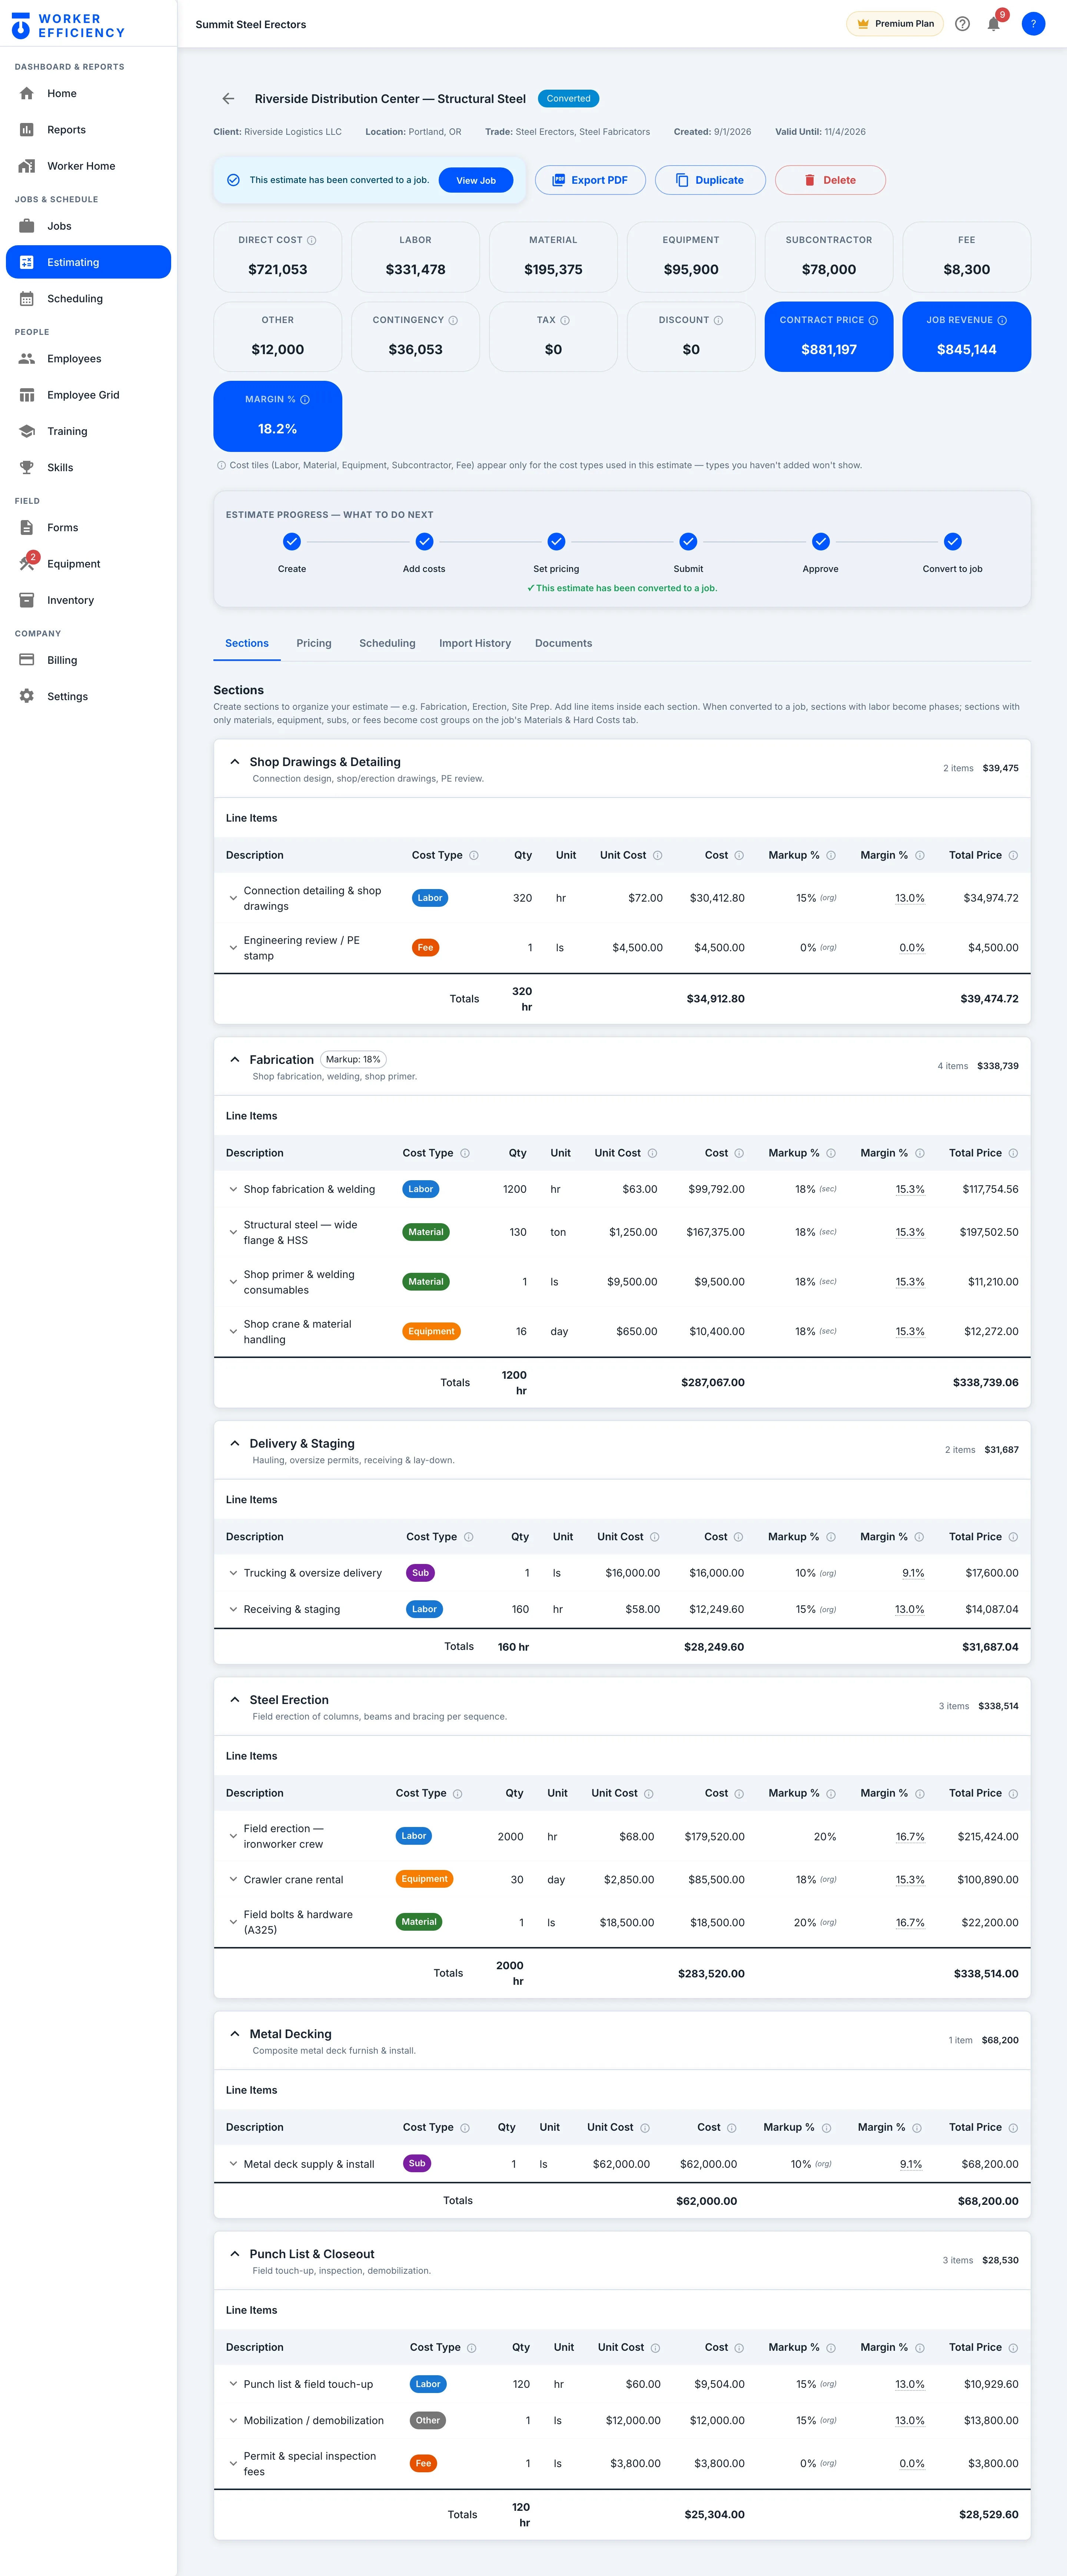Image resolution: width=1067 pixels, height=2576 pixels.
Task: Click the View Job button
Action: (x=476, y=180)
